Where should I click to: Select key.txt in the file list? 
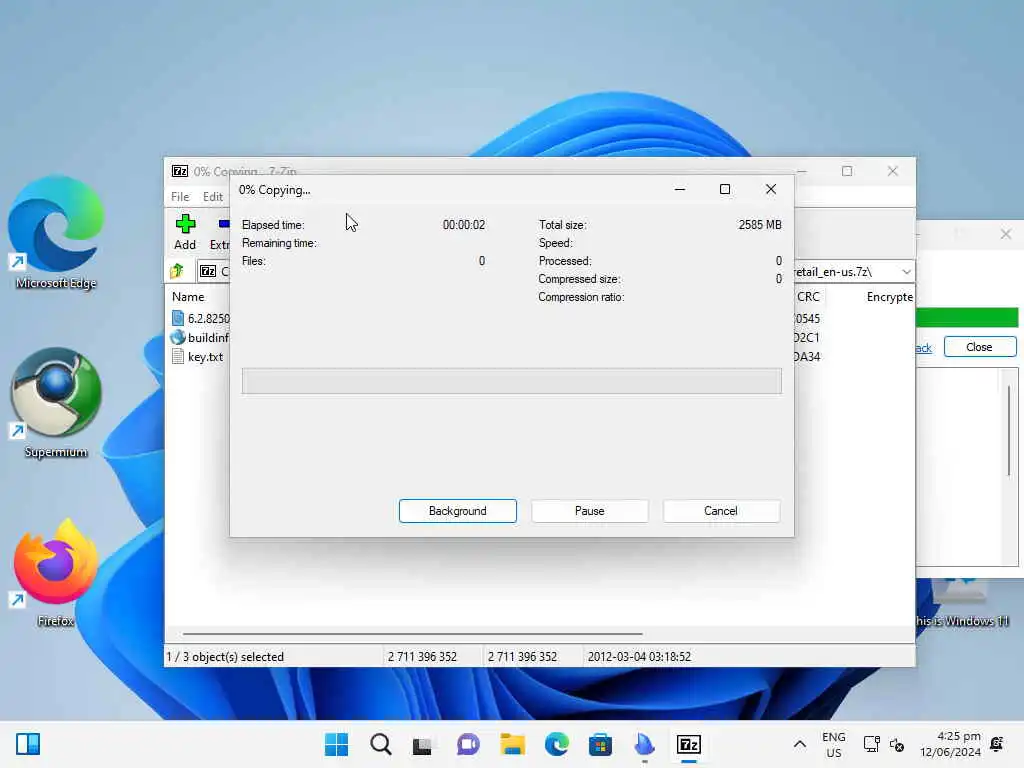pyautogui.click(x=198, y=357)
